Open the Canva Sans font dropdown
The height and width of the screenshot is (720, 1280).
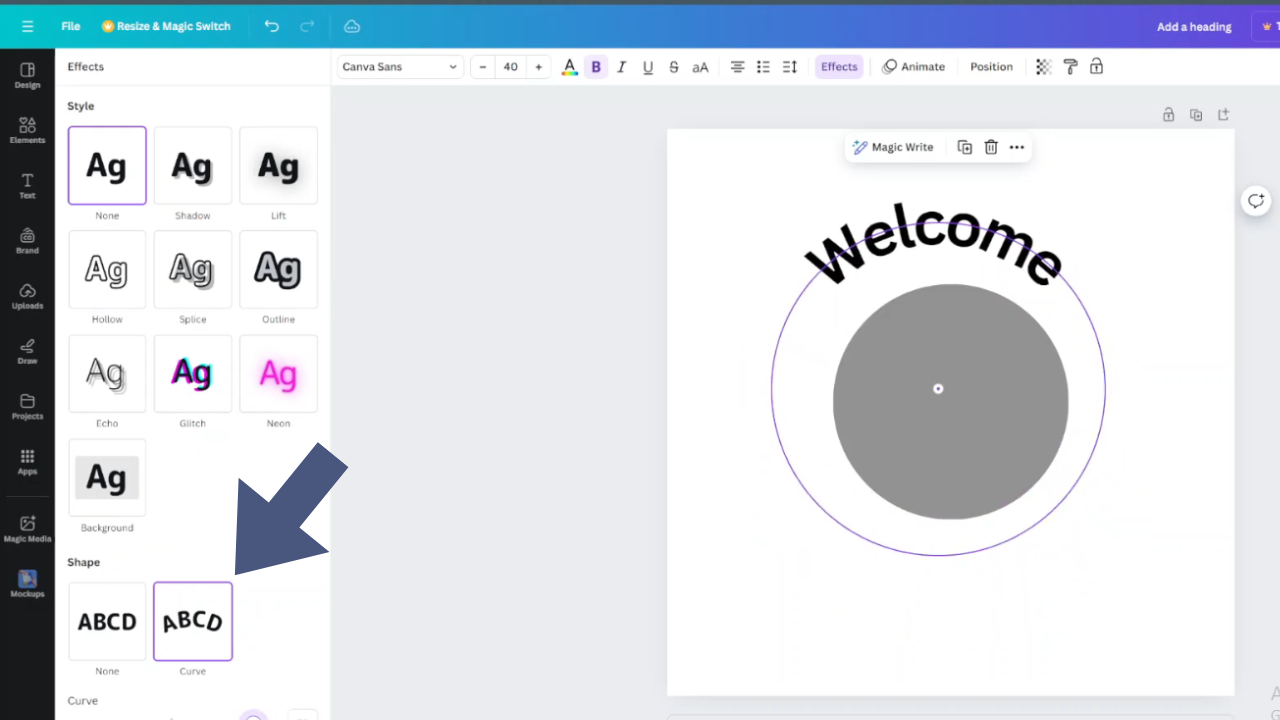coord(399,67)
